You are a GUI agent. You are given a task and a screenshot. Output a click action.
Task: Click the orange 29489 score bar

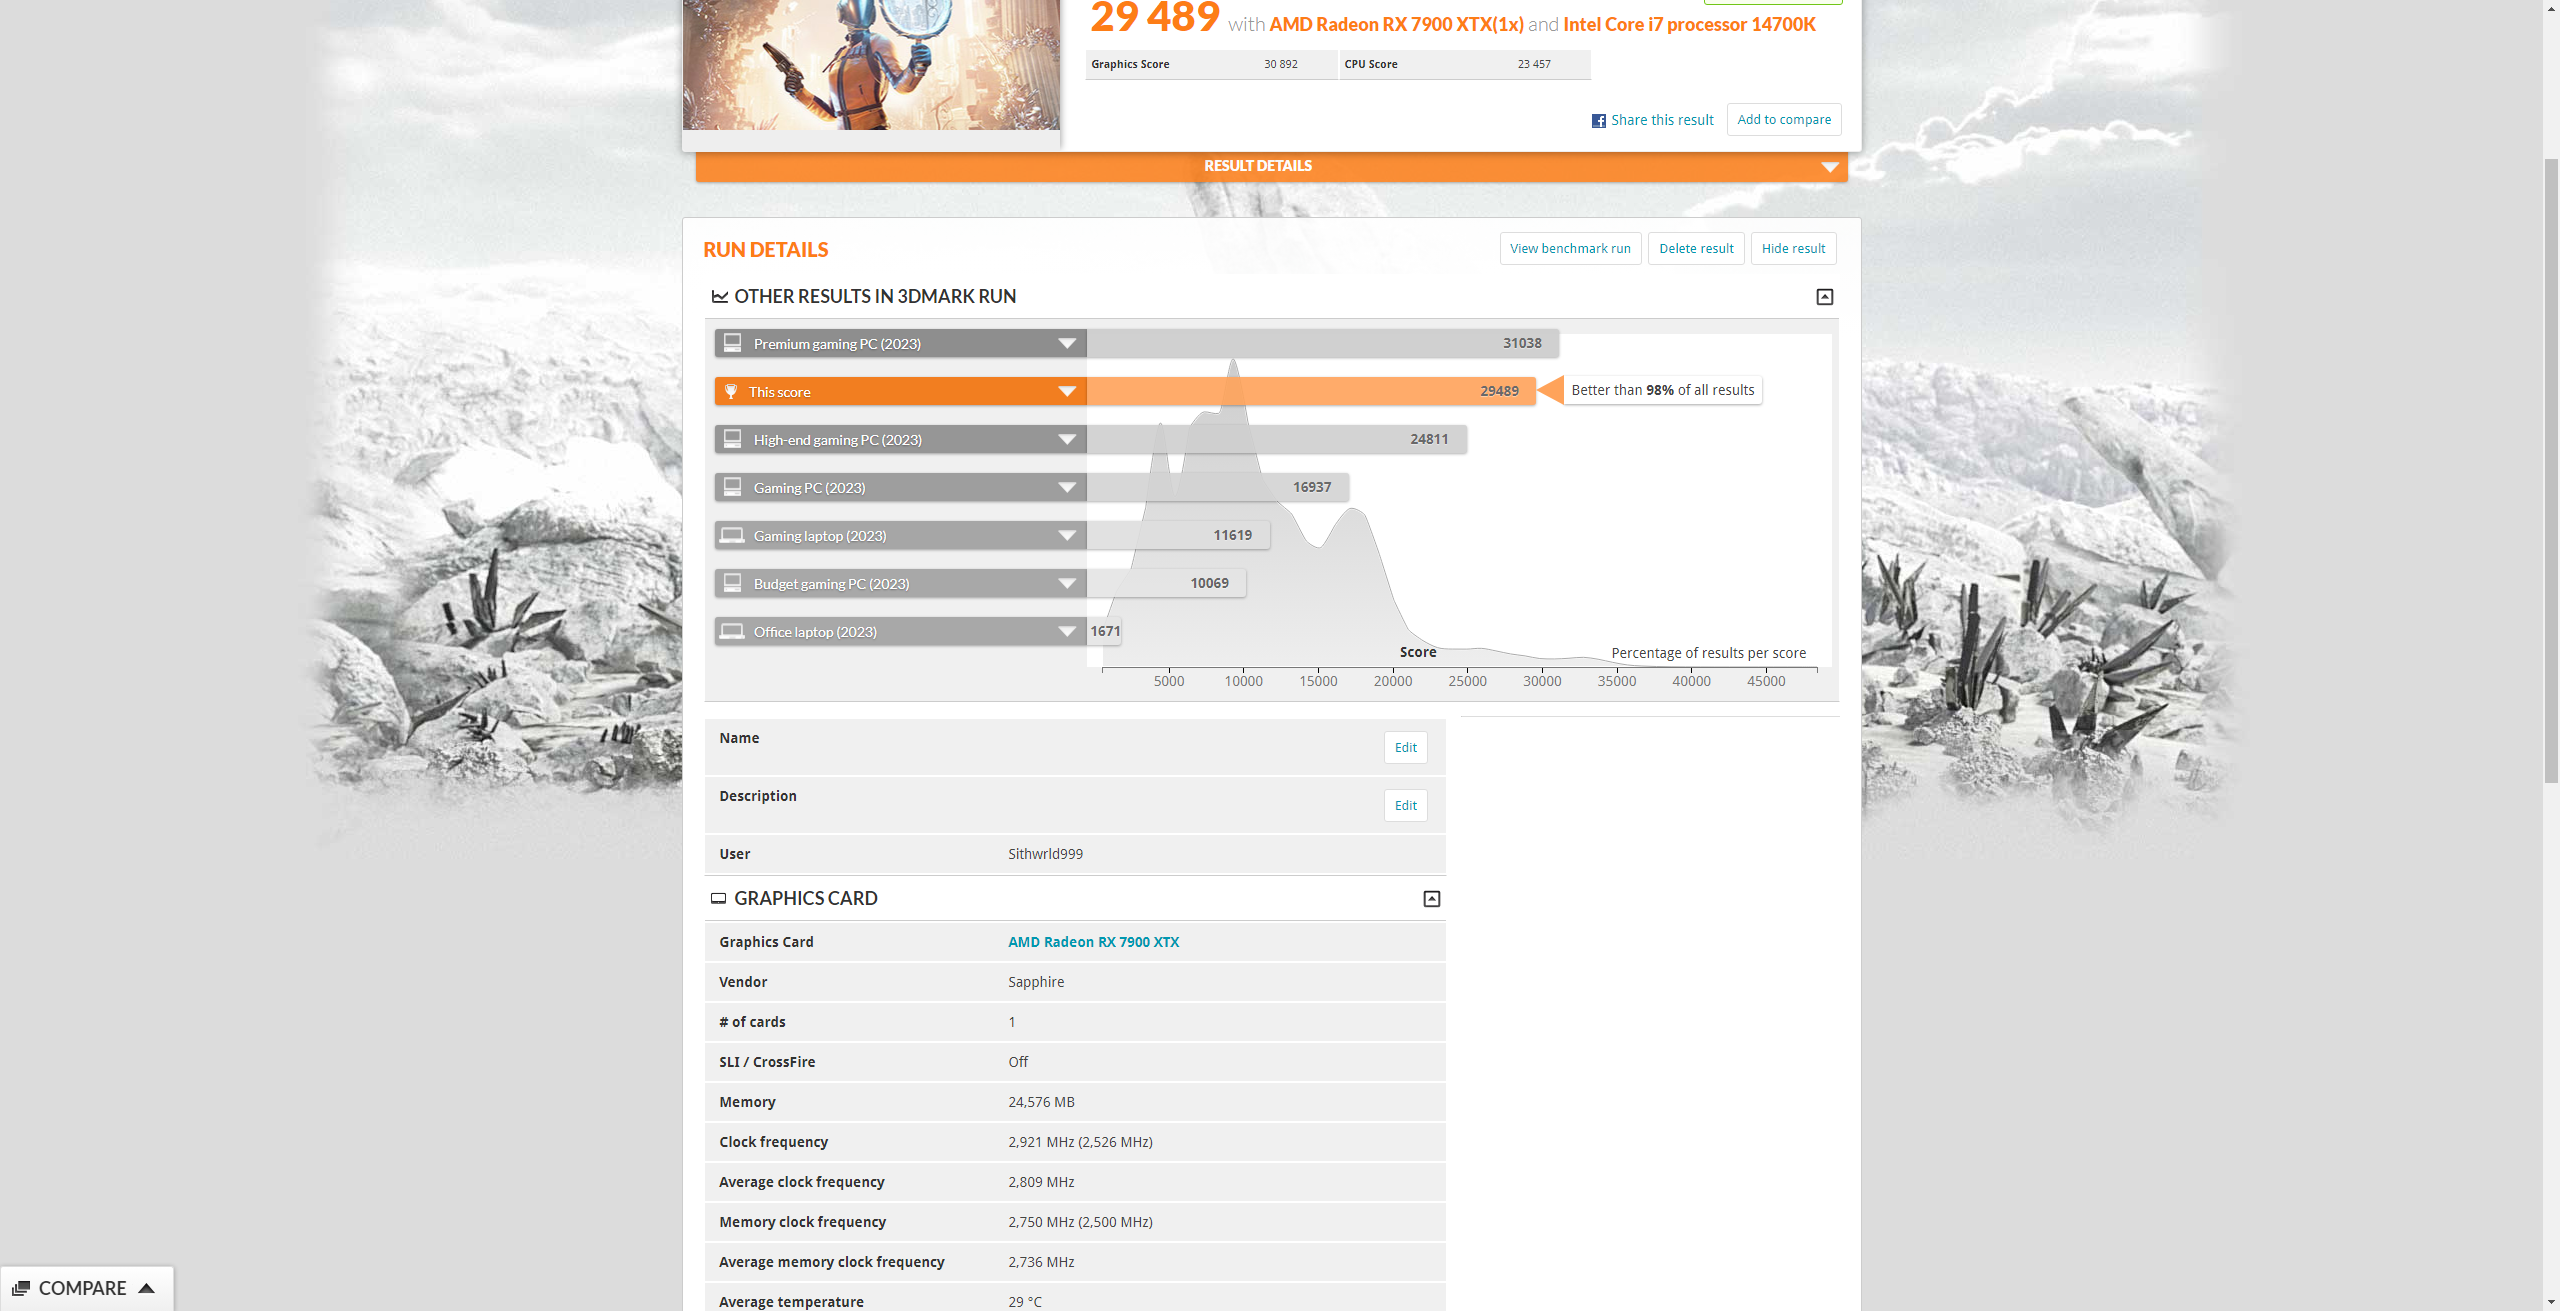pyautogui.click(x=1311, y=392)
